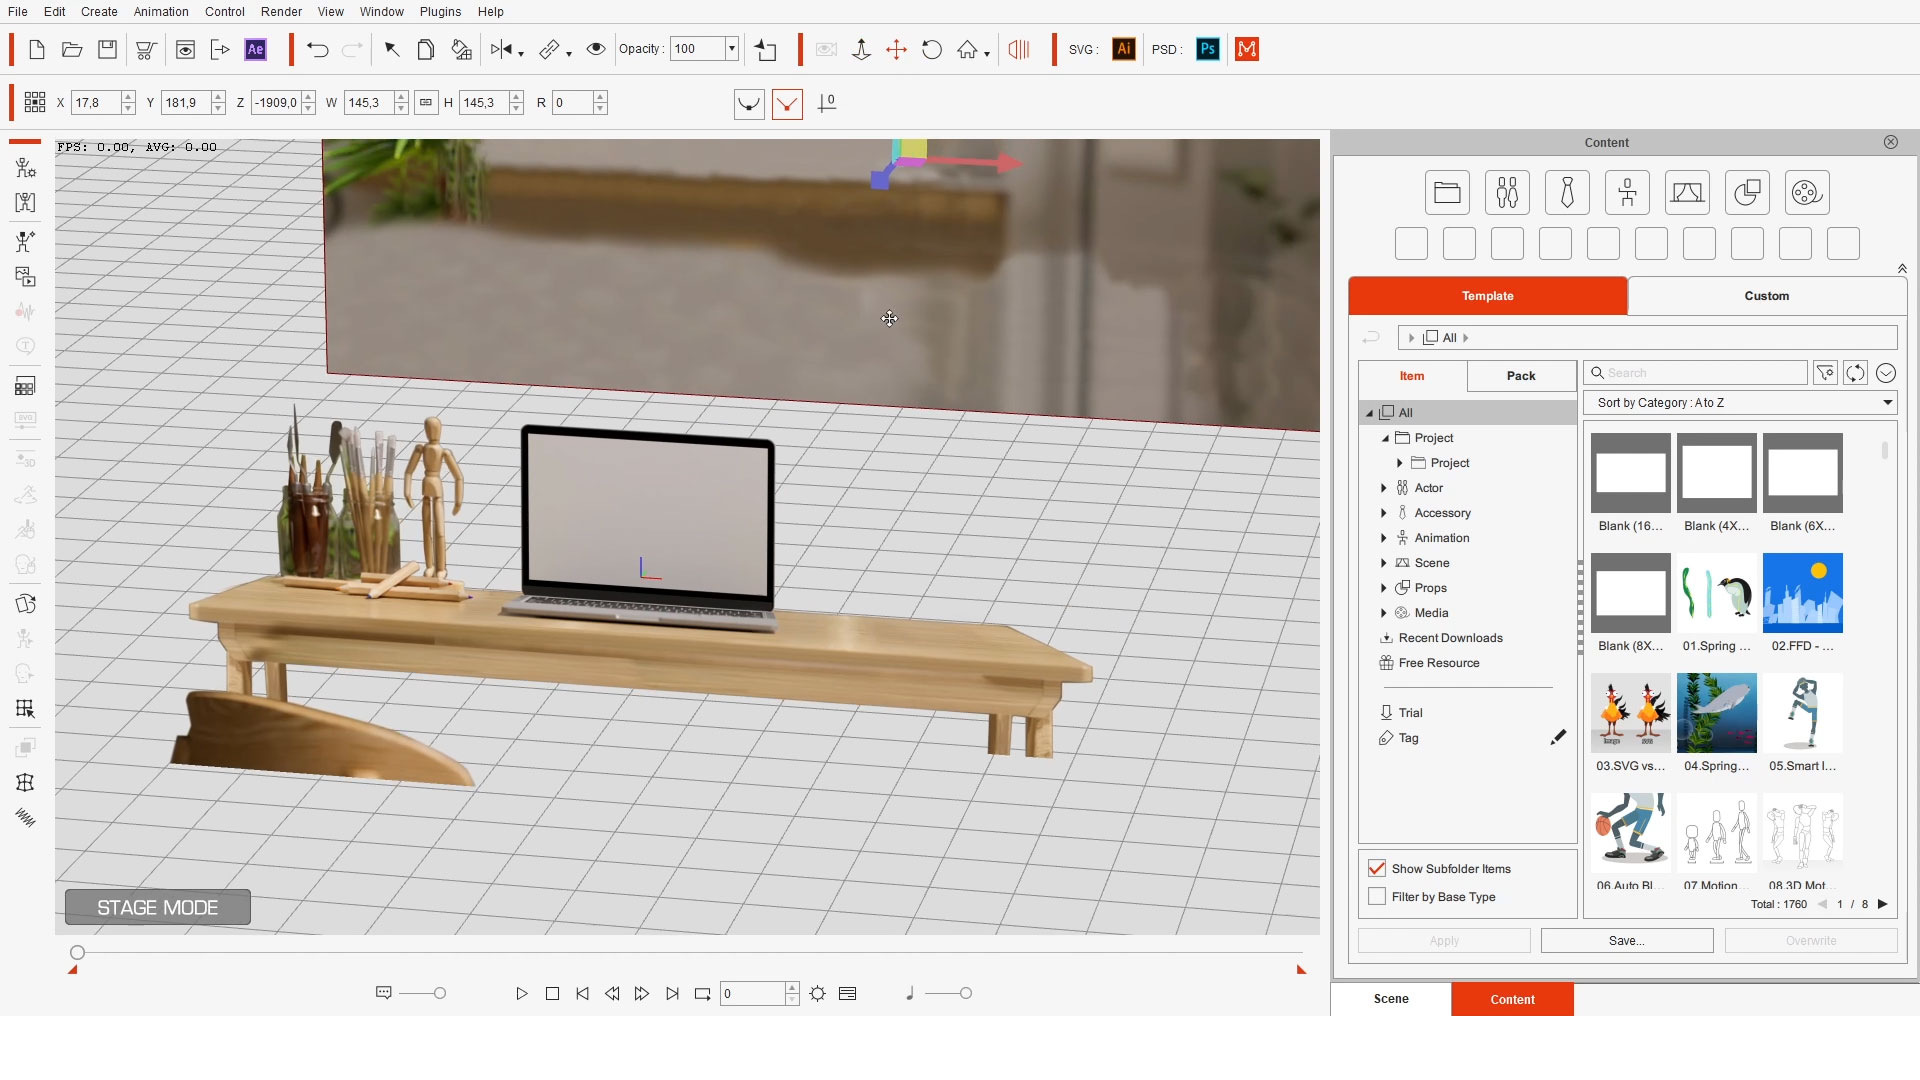The width and height of the screenshot is (1920, 1080).
Task: Toggle Show Subfolder Items checkbox
Action: pos(1377,868)
